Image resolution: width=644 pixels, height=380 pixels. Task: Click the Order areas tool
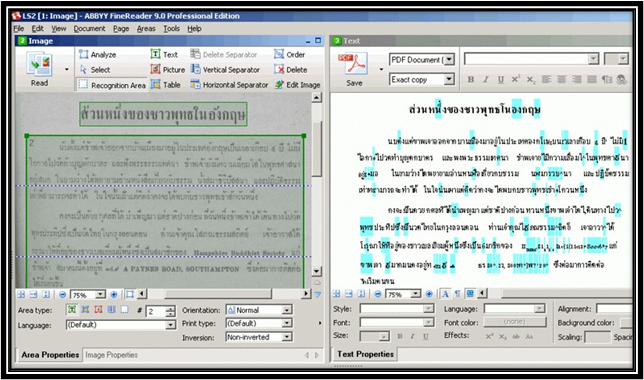(290, 54)
